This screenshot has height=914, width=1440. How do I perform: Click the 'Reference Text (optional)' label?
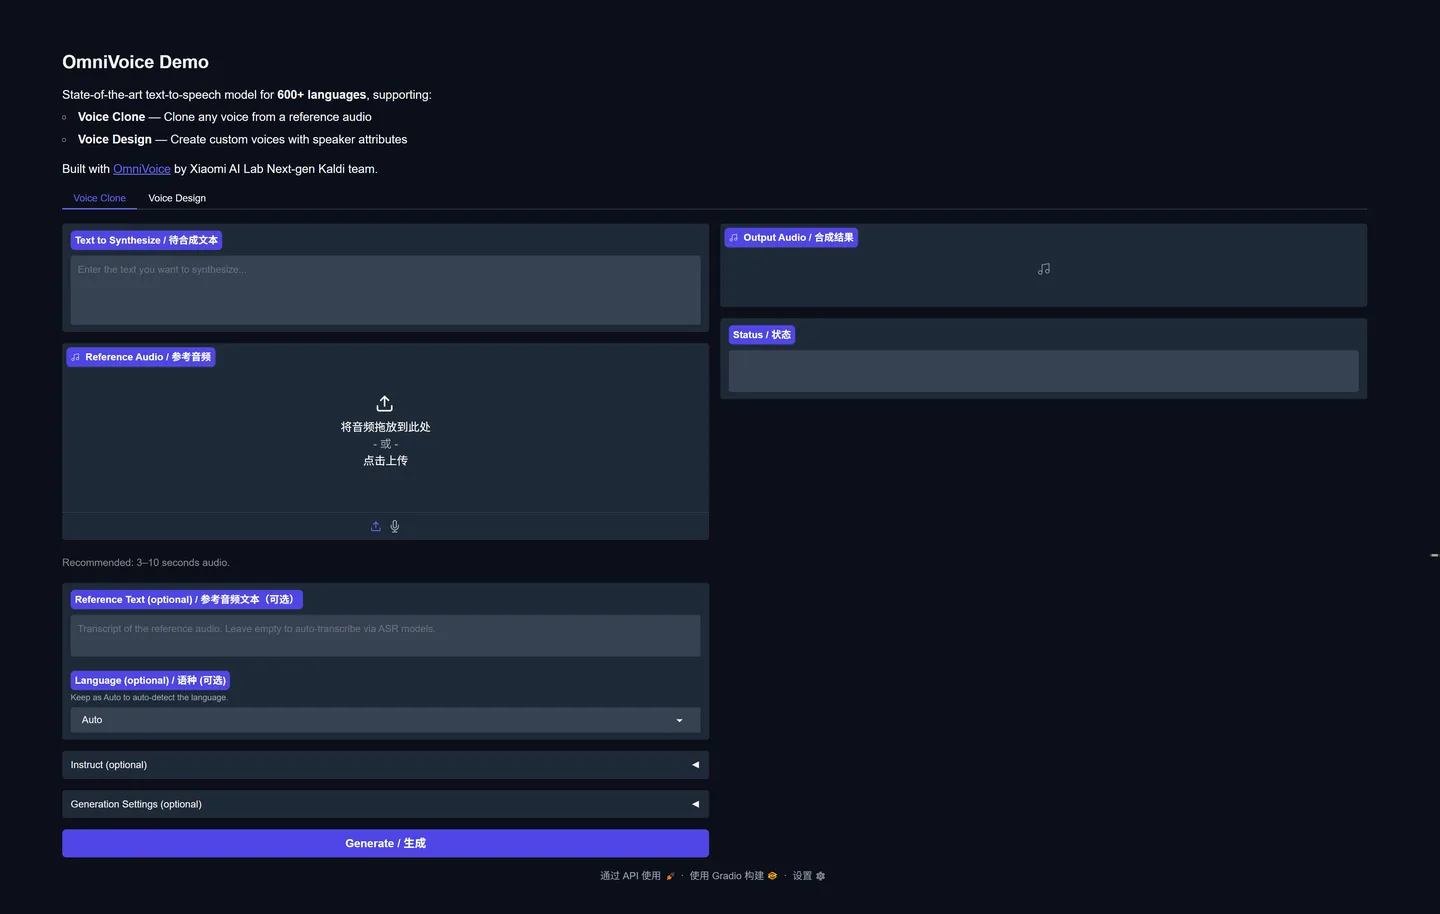pyautogui.click(x=186, y=600)
